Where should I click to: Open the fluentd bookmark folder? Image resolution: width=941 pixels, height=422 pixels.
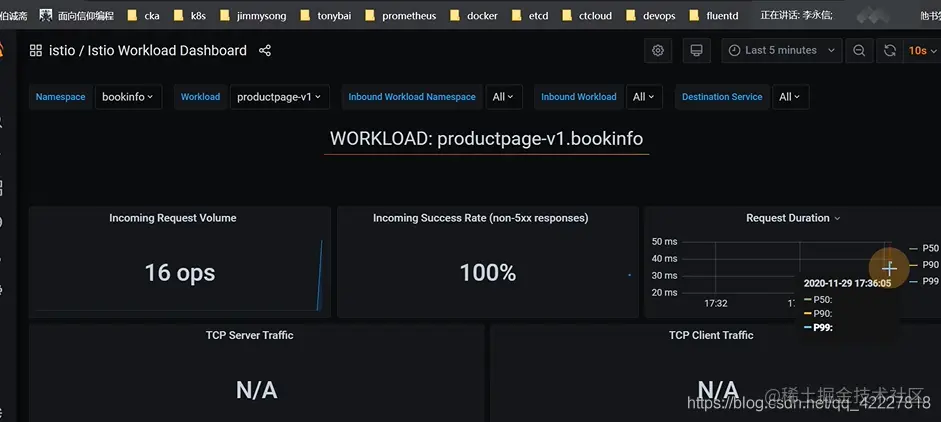click(x=714, y=16)
